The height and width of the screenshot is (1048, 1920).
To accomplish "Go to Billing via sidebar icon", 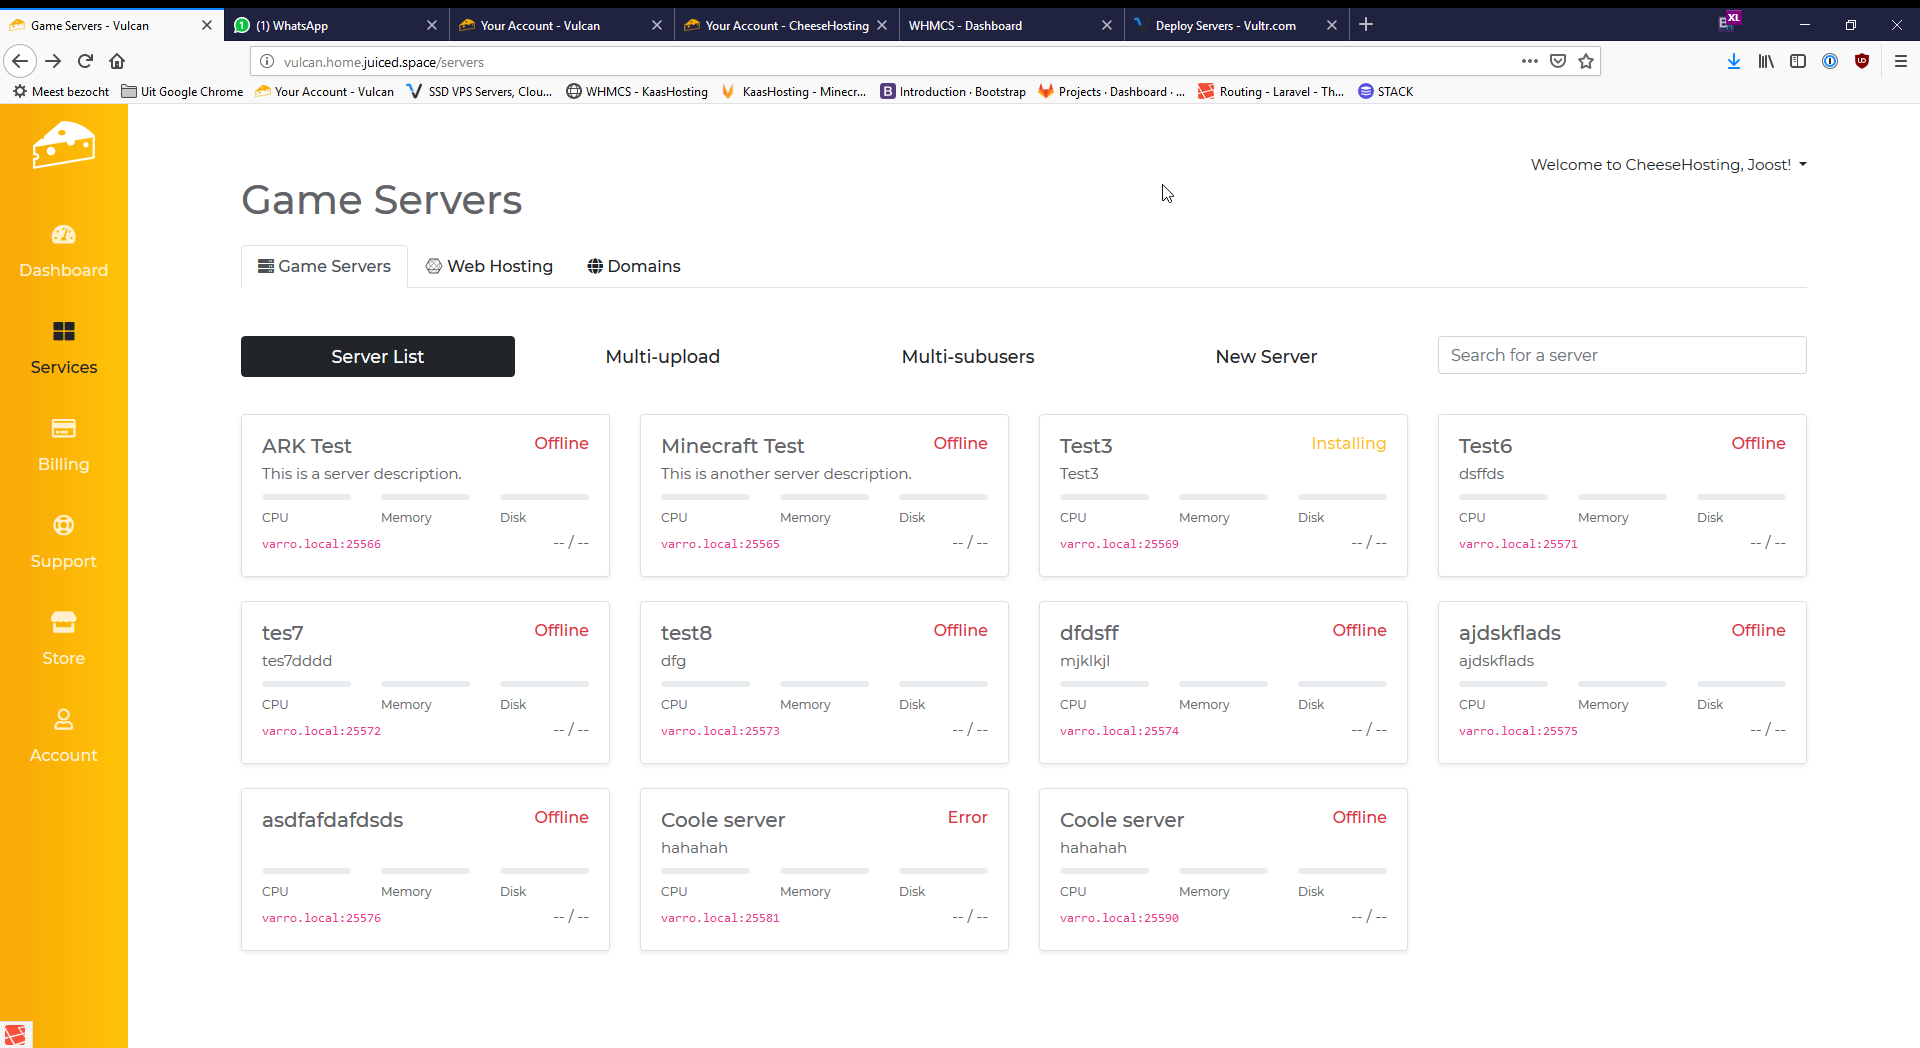I will pyautogui.click(x=63, y=429).
